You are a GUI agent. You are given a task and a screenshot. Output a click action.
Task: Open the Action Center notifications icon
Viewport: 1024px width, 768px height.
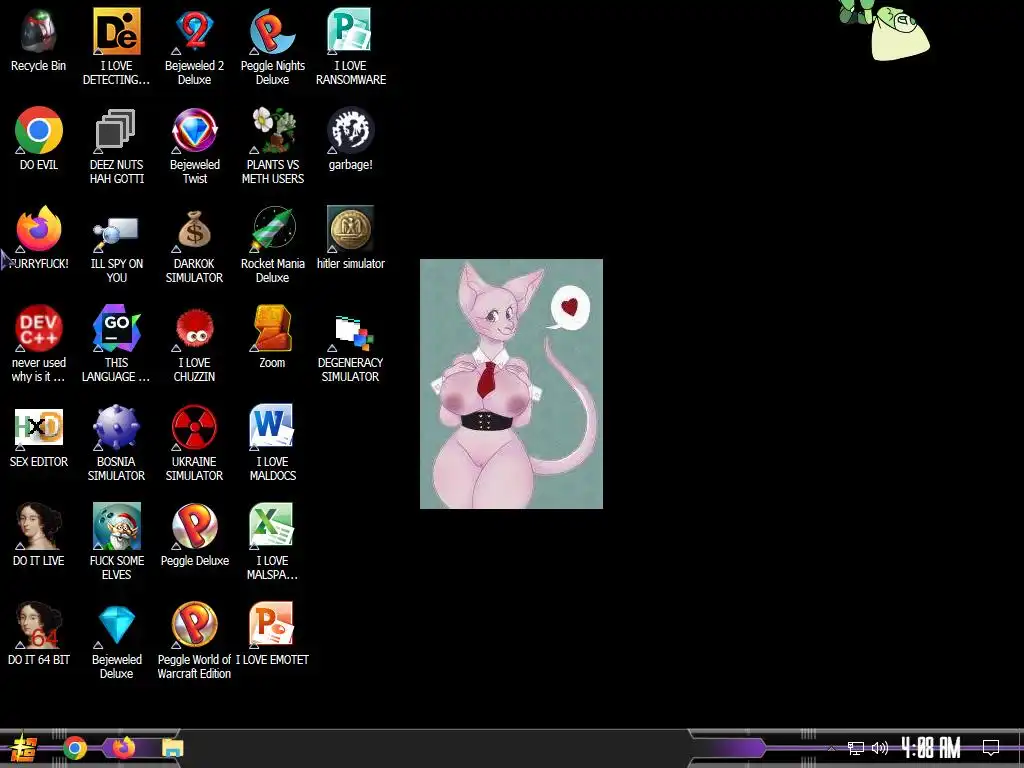click(991, 748)
